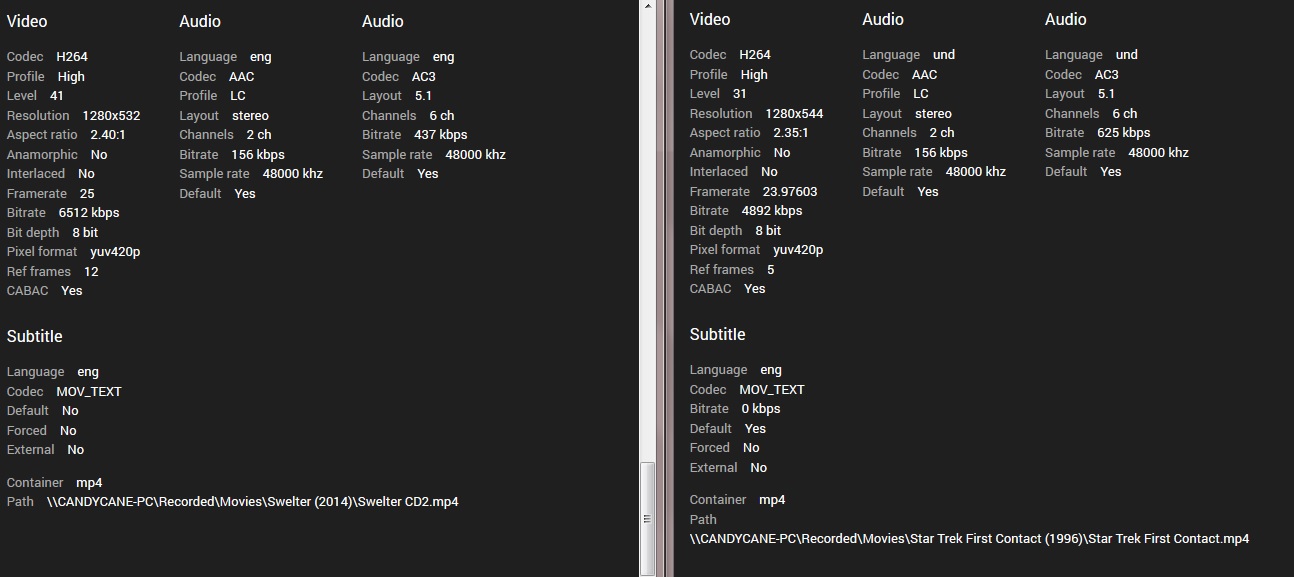Collapse the Subtitle section for Swelter
1294x577 pixels.
(x=34, y=336)
